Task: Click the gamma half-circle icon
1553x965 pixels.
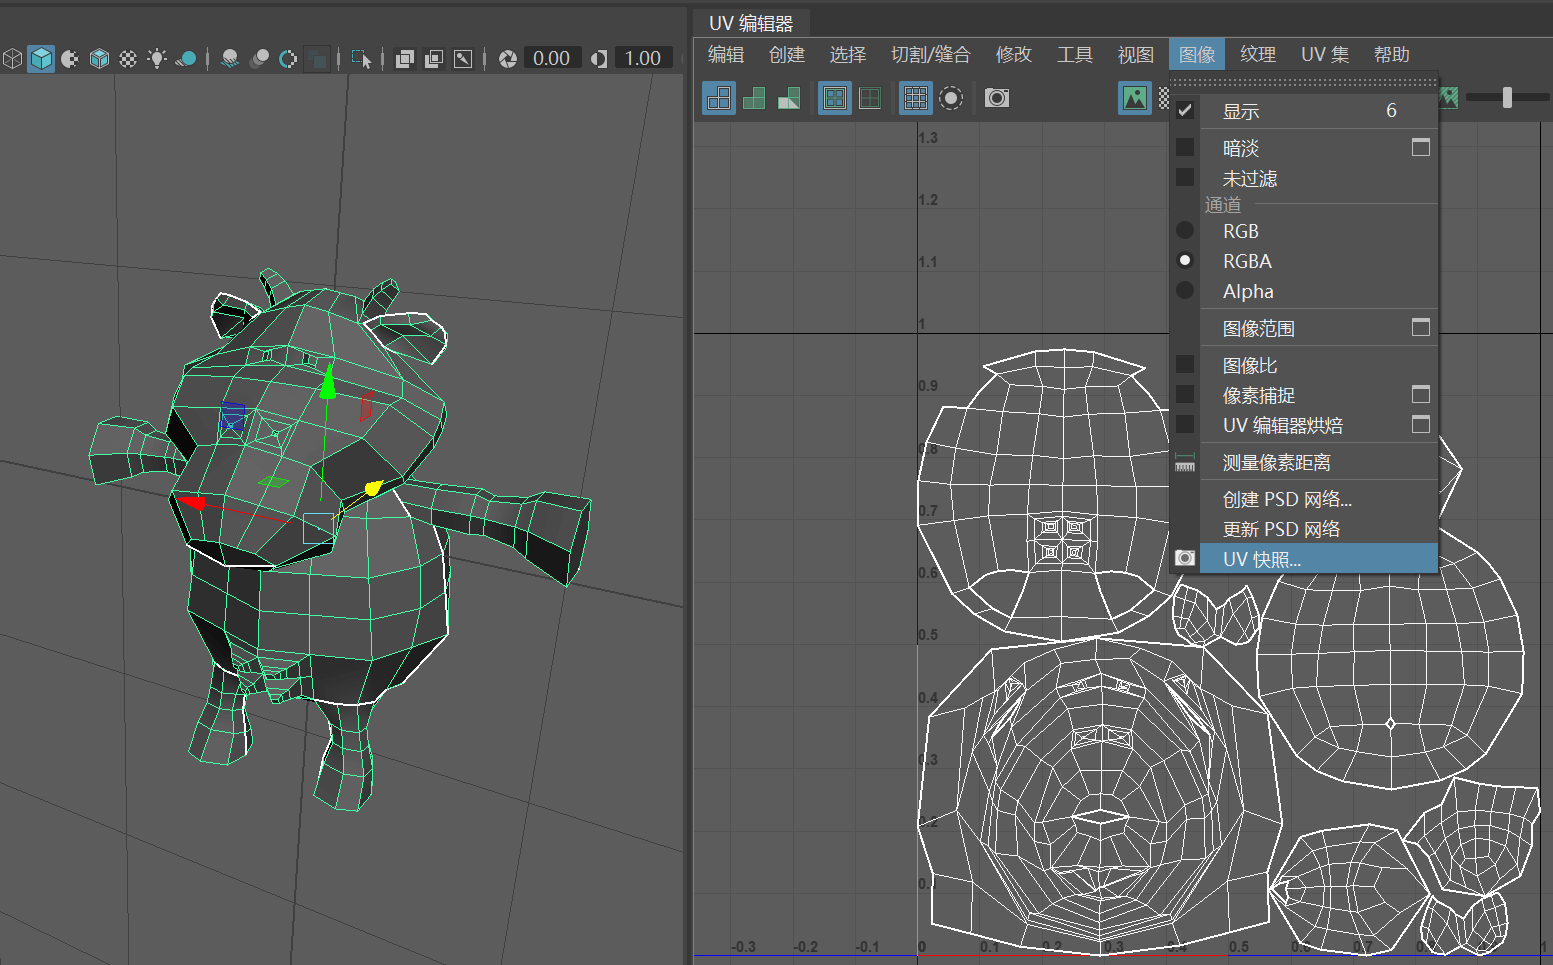Action: [598, 59]
